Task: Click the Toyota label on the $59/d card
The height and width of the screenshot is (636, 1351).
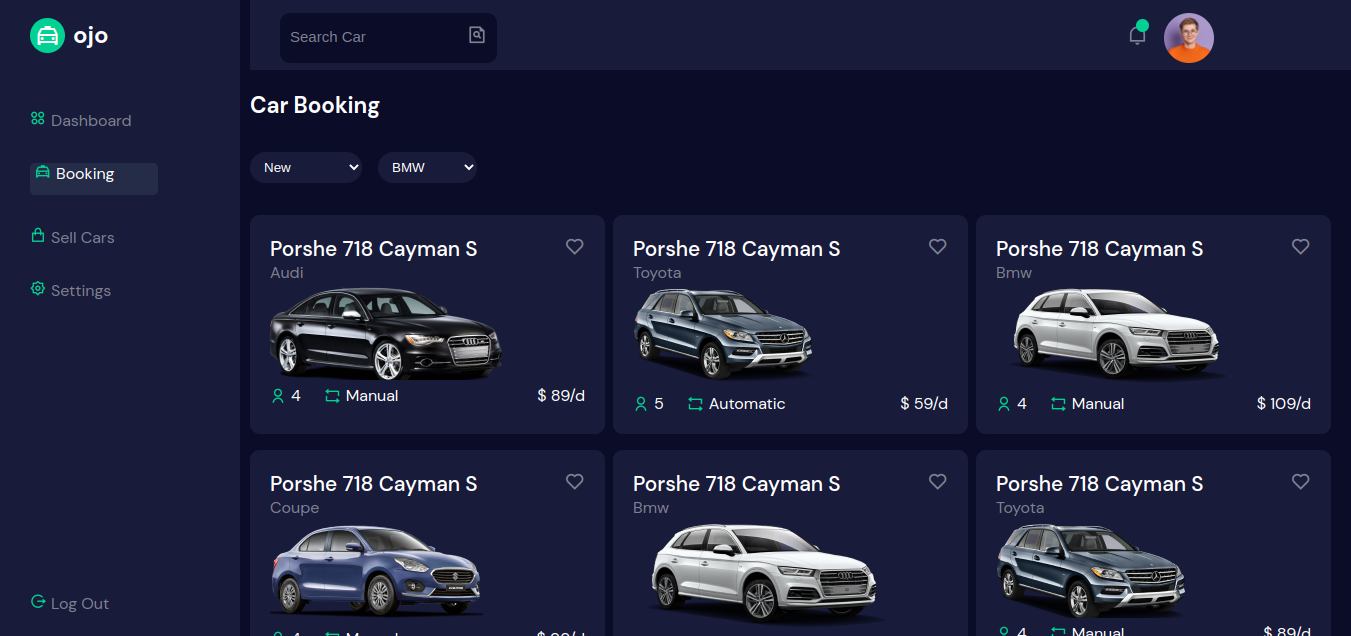Action: pyautogui.click(x=657, y=273)
